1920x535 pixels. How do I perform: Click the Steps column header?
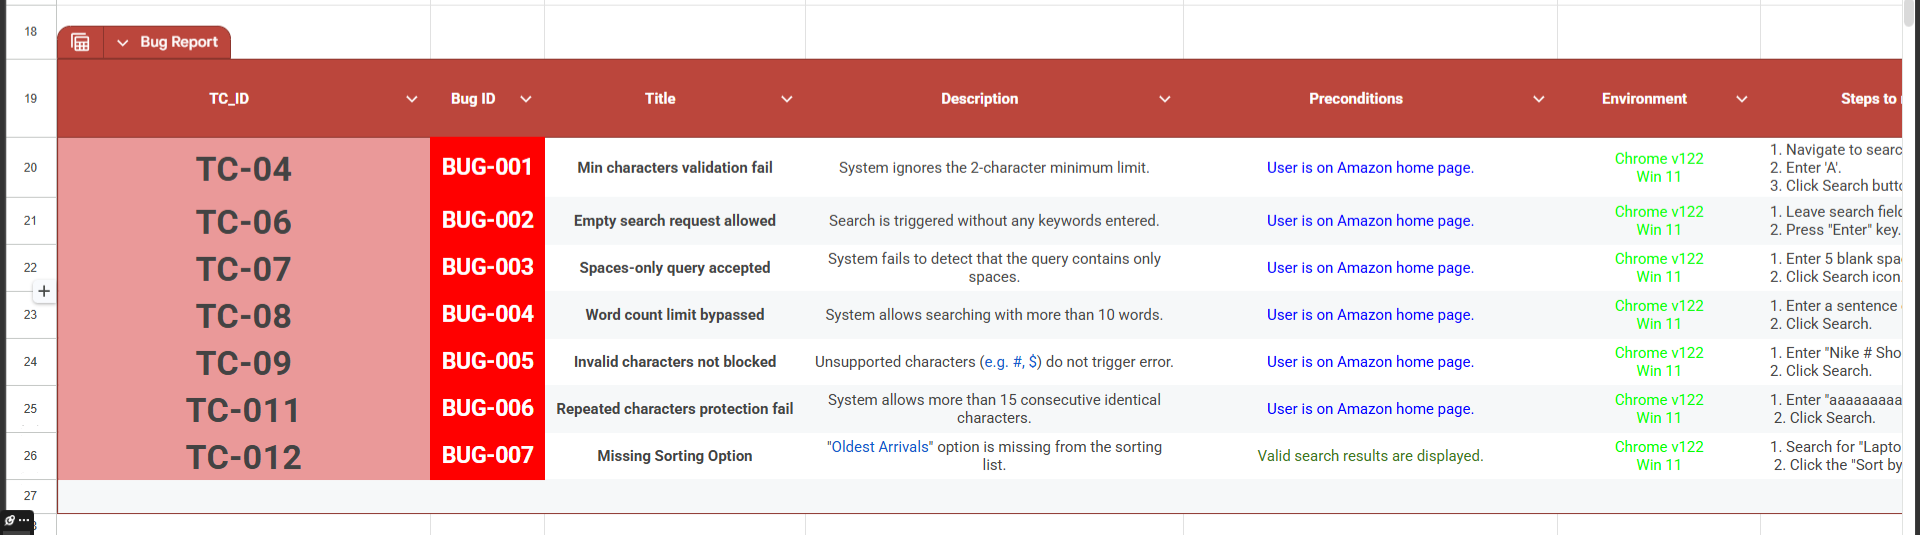(x=1868, y=99)
